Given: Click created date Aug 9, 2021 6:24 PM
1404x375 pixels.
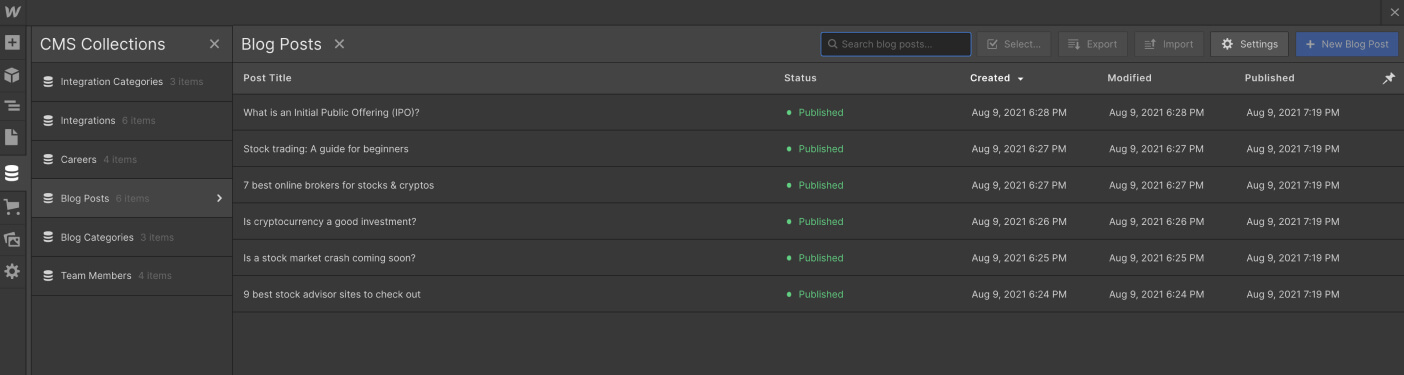Looking at the screenshot, I should pyautogui.click(x=1019, y=295).
